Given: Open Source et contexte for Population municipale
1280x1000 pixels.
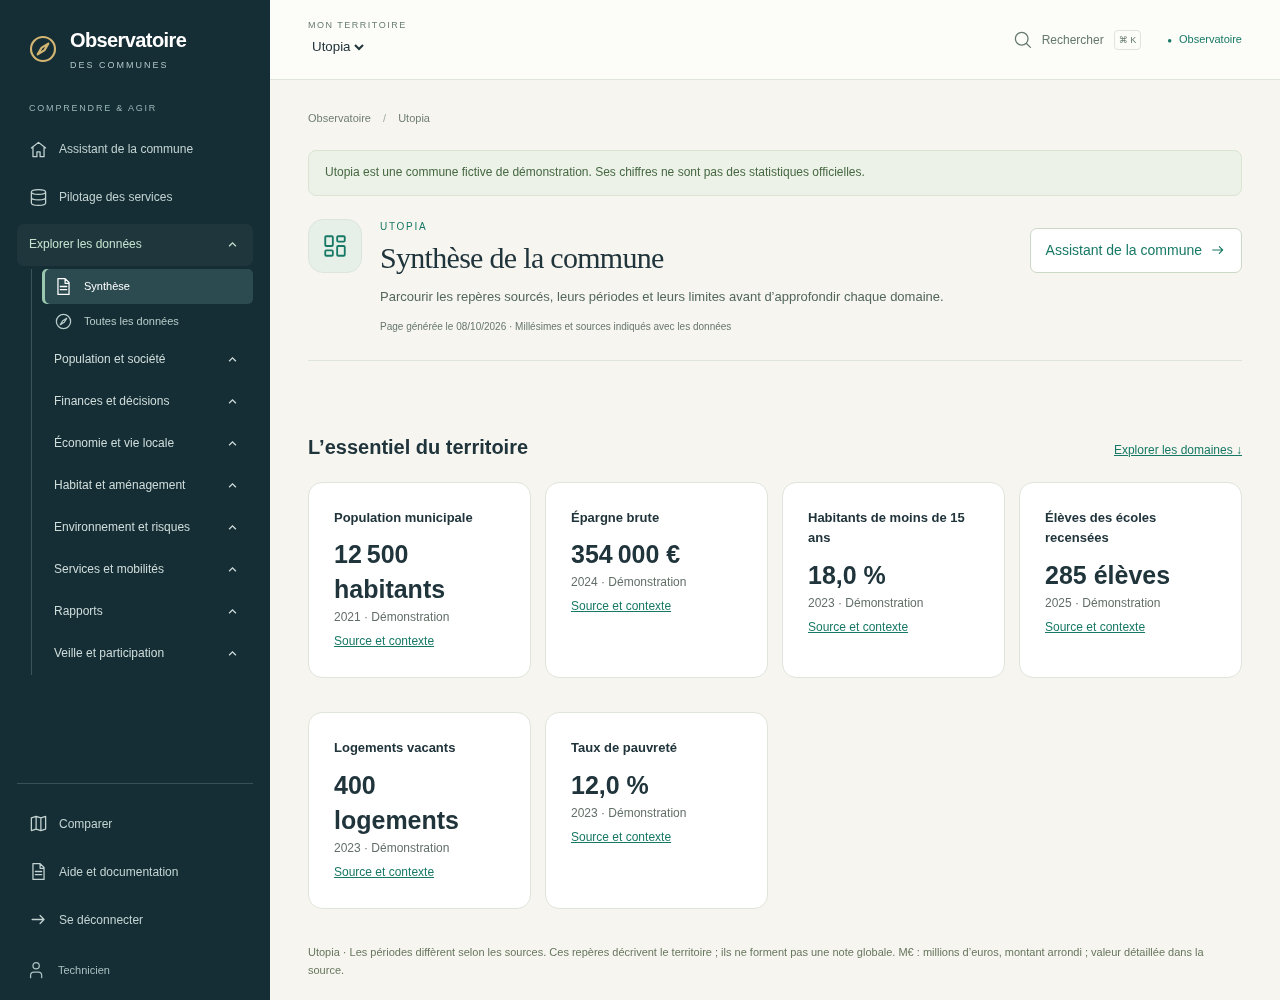Looking at the screenshot, I should coord(384,641).
